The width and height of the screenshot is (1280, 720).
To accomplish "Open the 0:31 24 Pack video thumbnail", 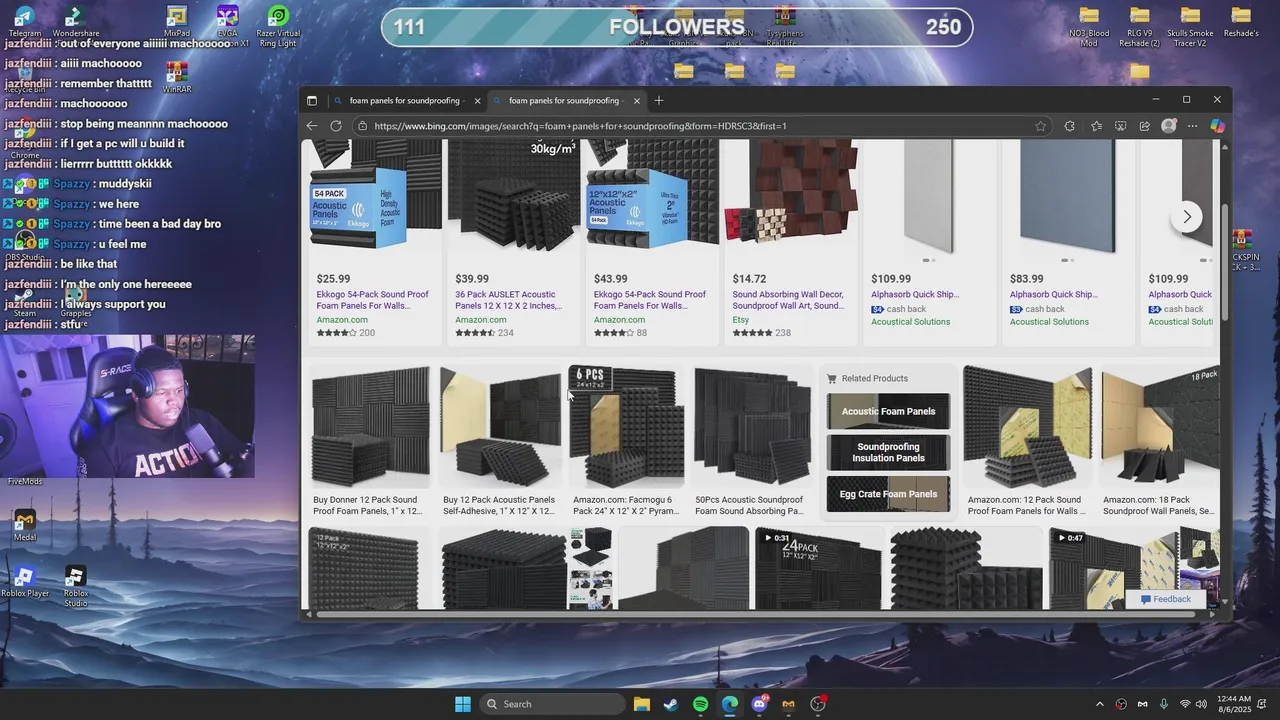I will pyautogui.click(x=818, y=568).
